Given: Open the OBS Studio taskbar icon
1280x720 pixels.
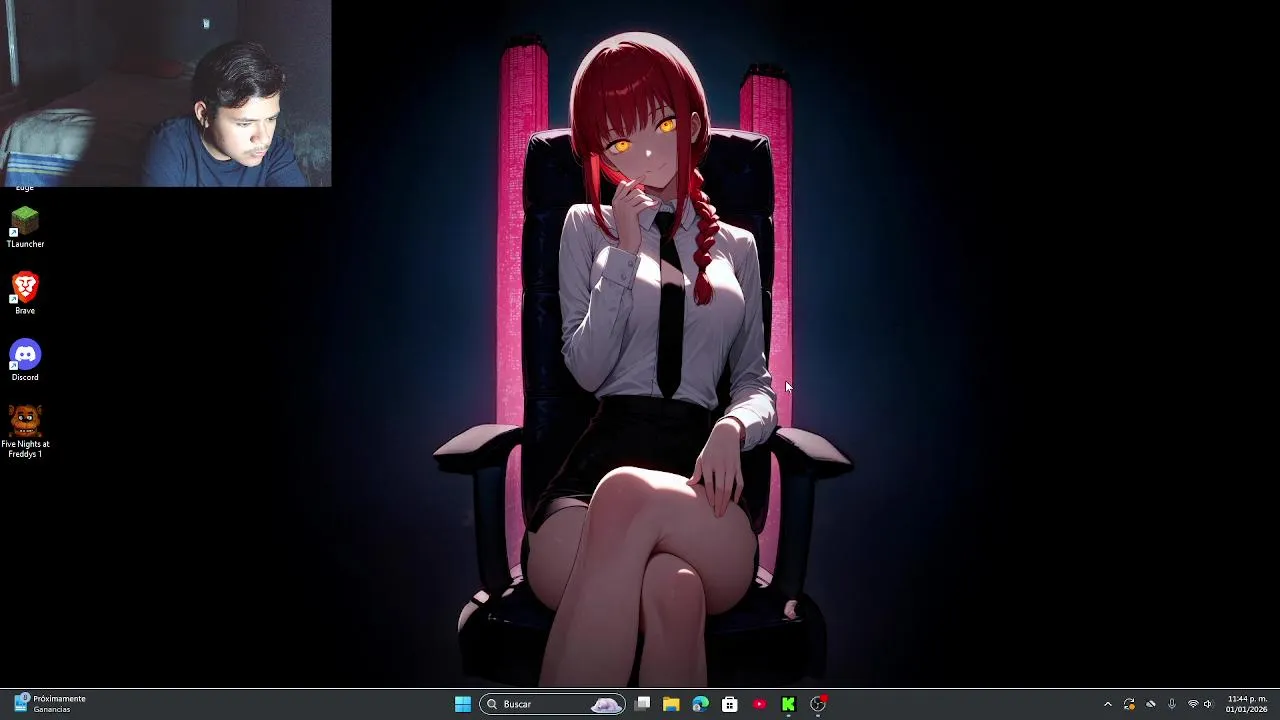Looking at the screenshot, I should 818,704.
